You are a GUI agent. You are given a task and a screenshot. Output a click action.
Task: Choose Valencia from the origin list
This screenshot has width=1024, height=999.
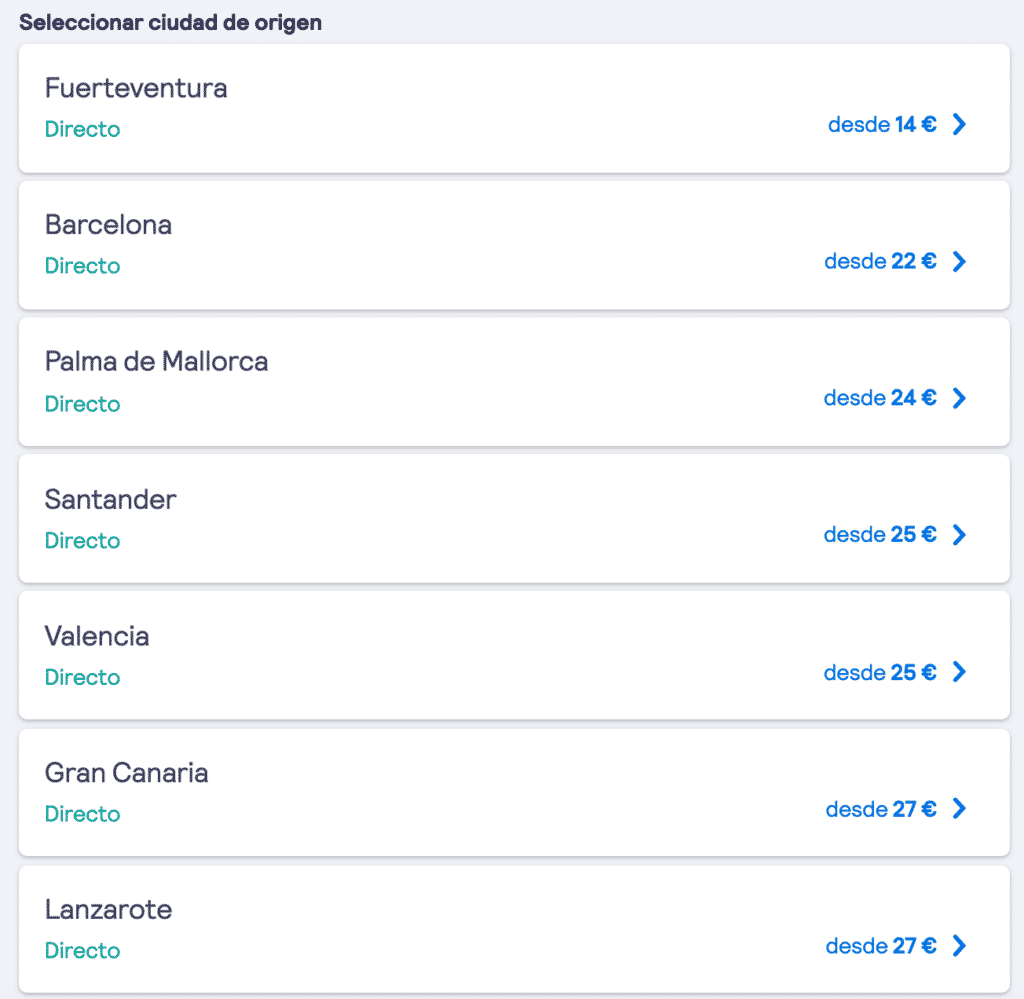pos(97,636)
